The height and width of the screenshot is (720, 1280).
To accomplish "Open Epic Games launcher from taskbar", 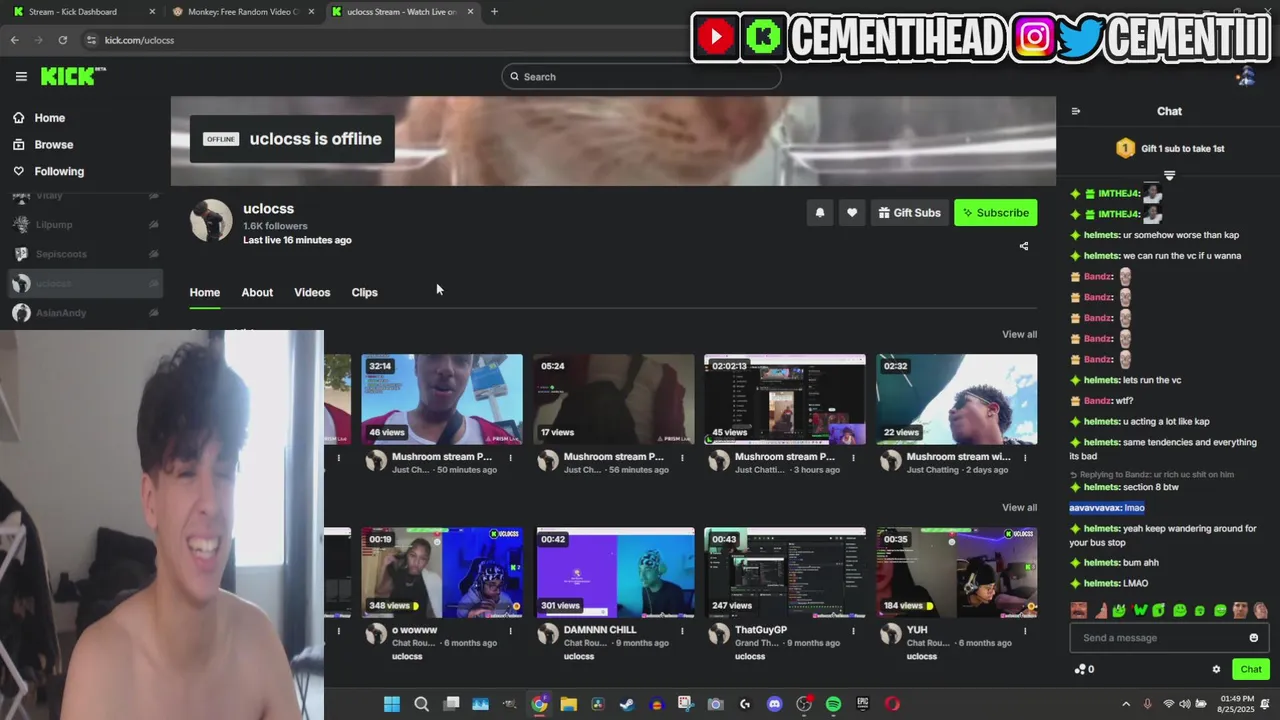I will click(x=862, y=704).
